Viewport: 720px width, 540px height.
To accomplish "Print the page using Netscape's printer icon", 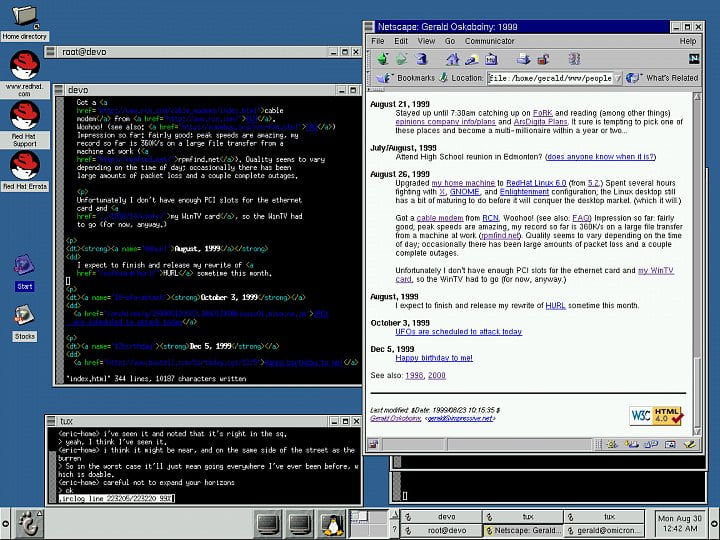I will coord(523,59).
